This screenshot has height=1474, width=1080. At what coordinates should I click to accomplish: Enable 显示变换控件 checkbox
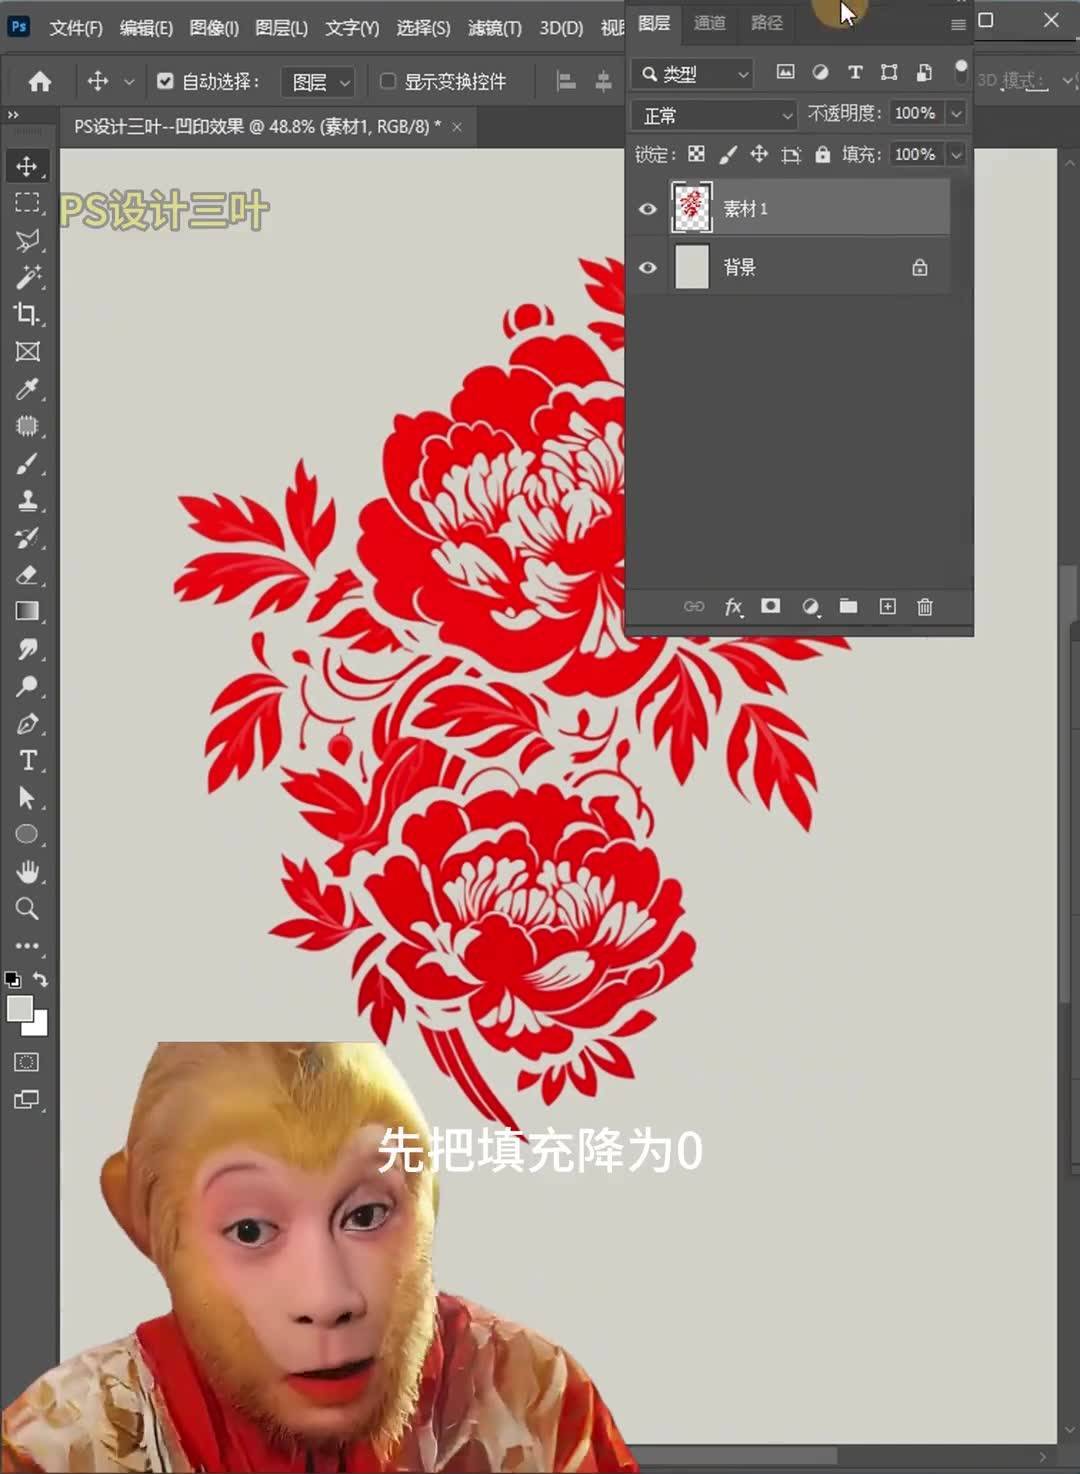point(388,82)
